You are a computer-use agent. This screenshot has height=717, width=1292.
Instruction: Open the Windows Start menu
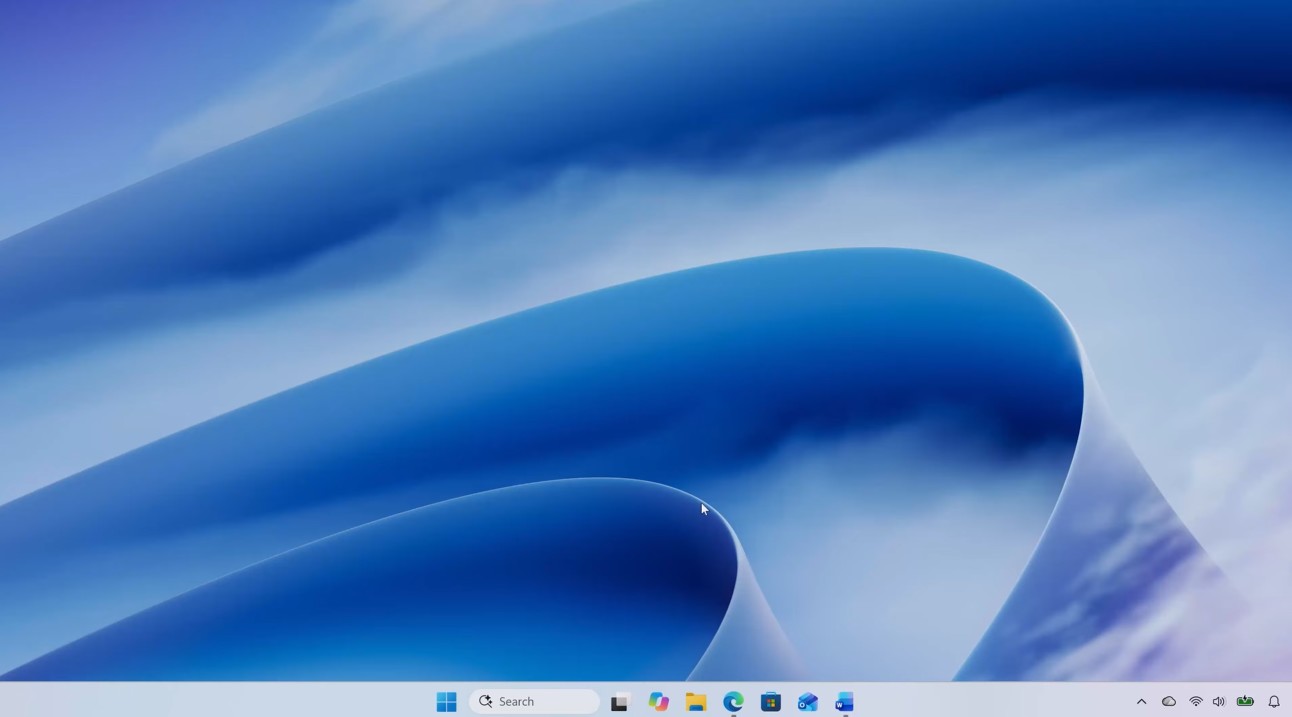[446, 702]
